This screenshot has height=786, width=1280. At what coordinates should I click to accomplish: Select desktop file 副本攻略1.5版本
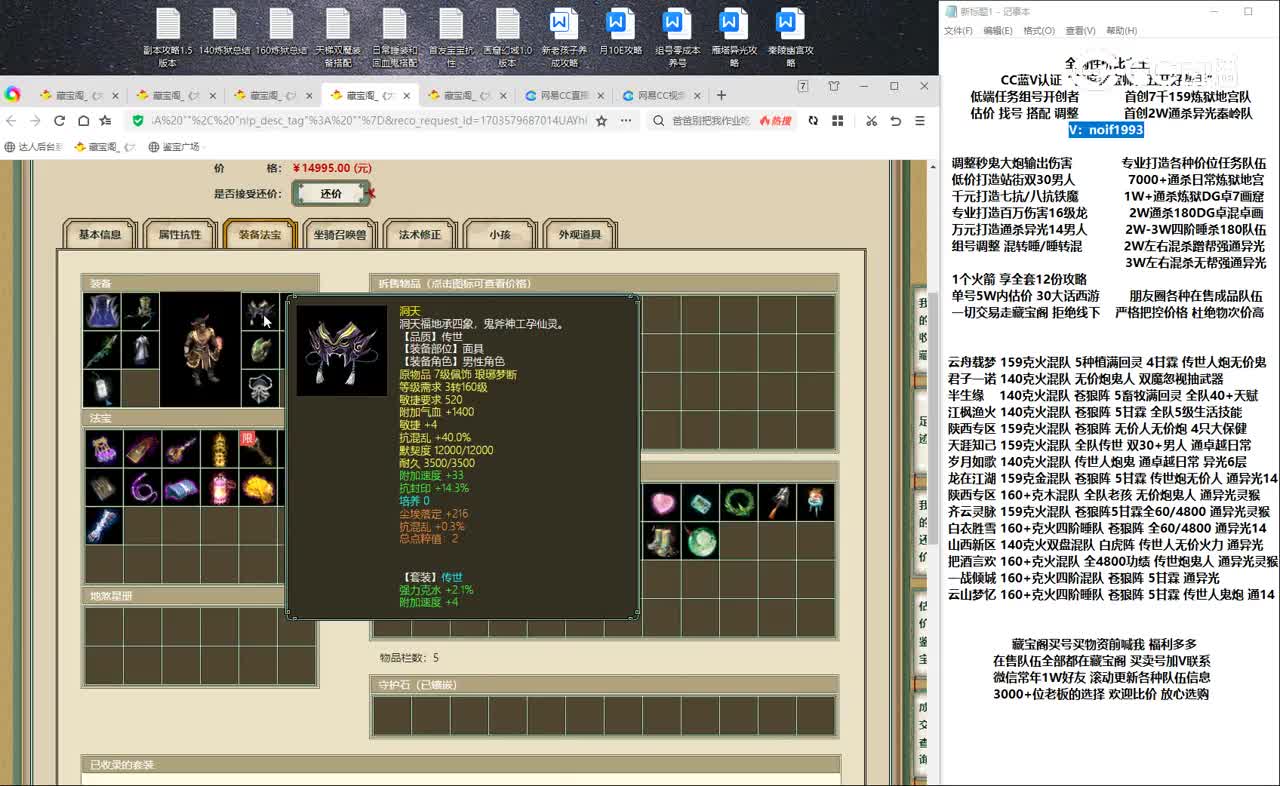click(x=168, y=38)
